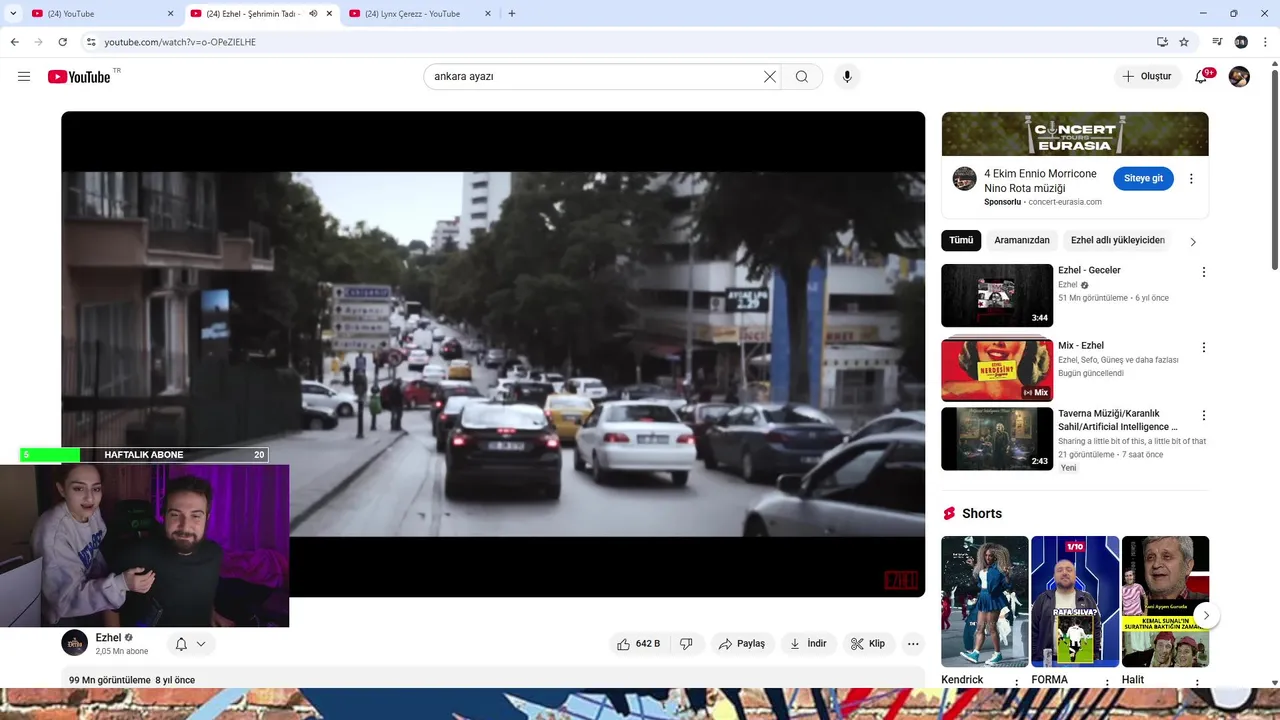Open Ezhel - Geceler thumbnail

997,296
